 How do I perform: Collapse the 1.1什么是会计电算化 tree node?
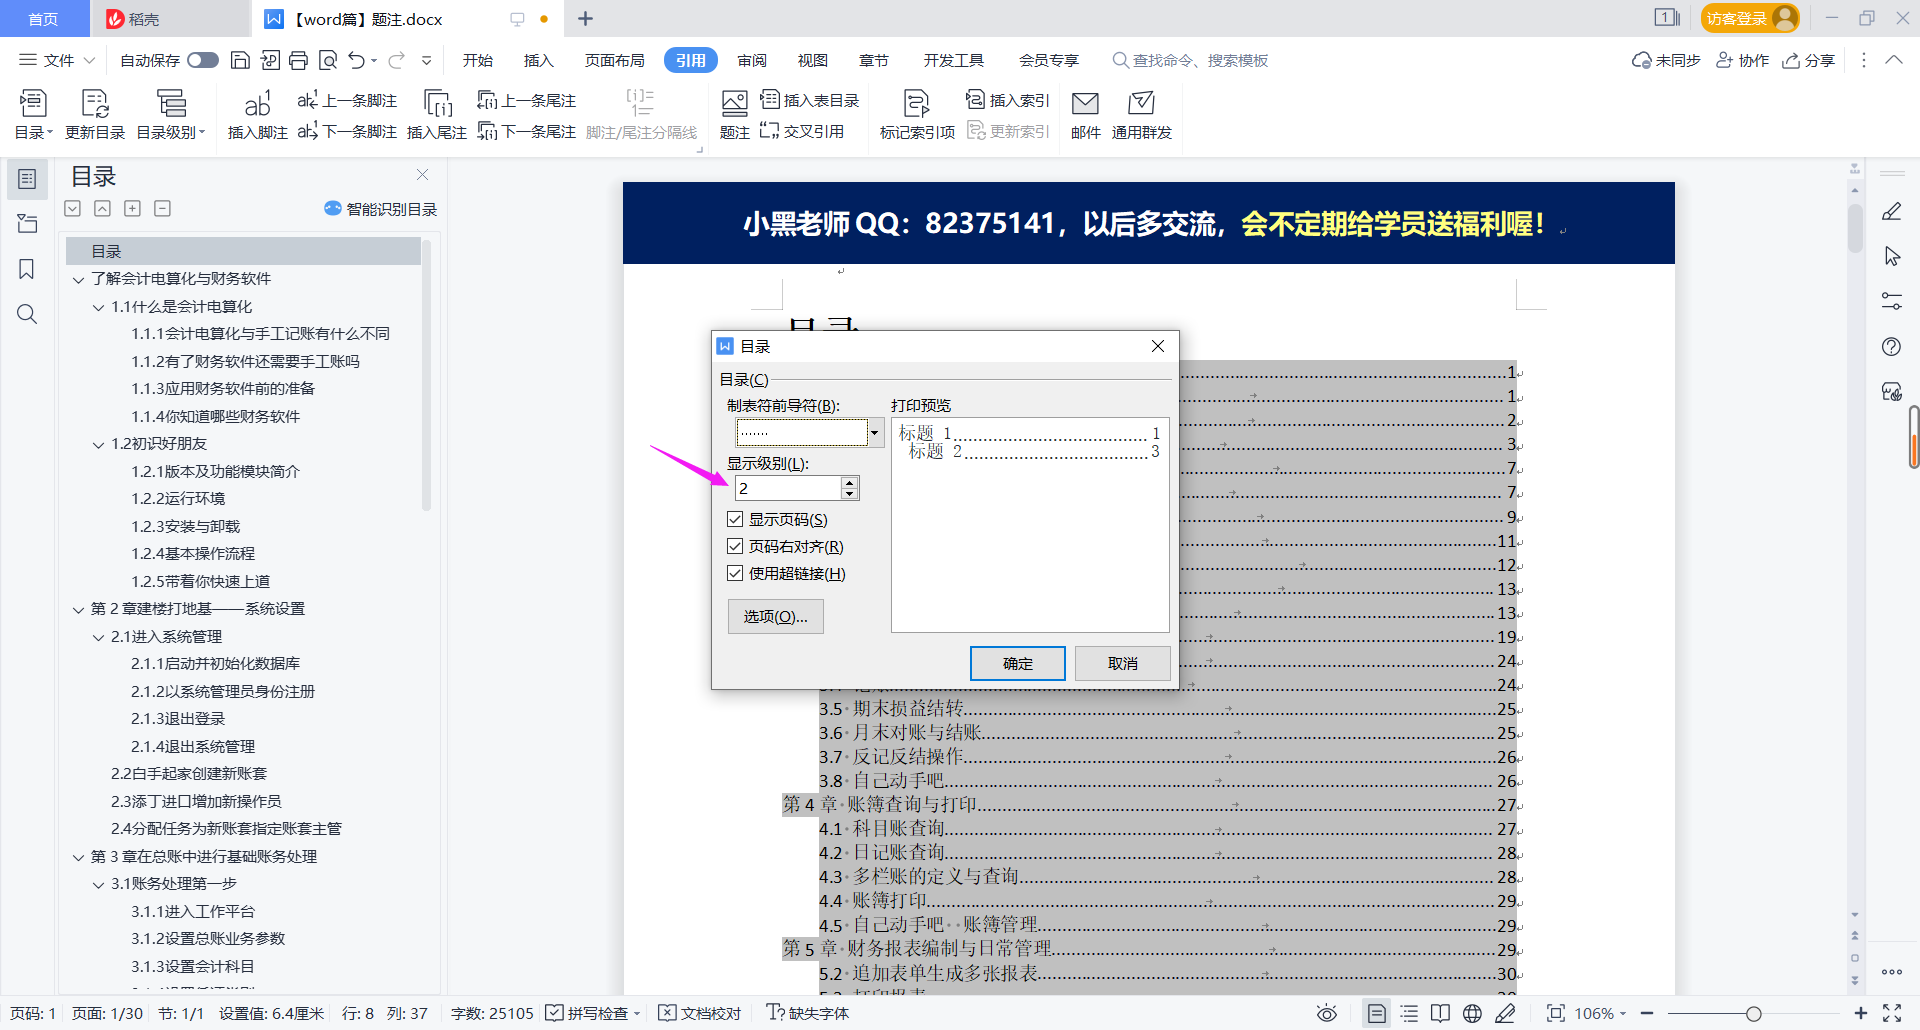pyautogui.click(x=97, y=307)
